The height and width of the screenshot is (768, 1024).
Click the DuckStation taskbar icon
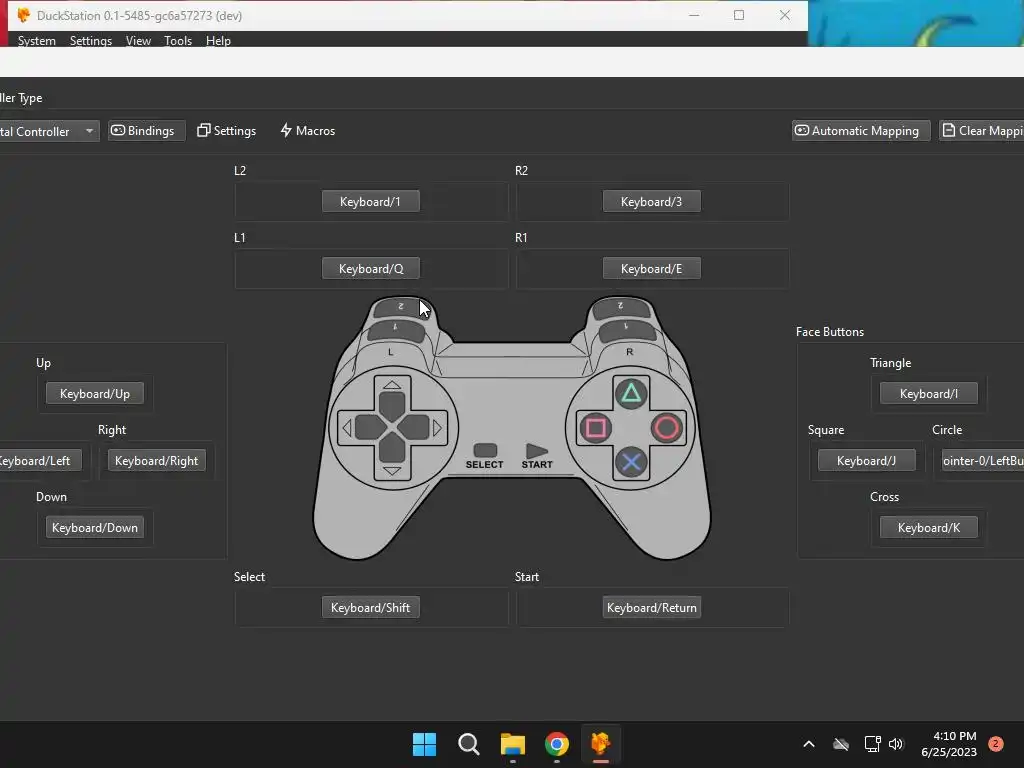pyautogui.click(x=601, y=744)
